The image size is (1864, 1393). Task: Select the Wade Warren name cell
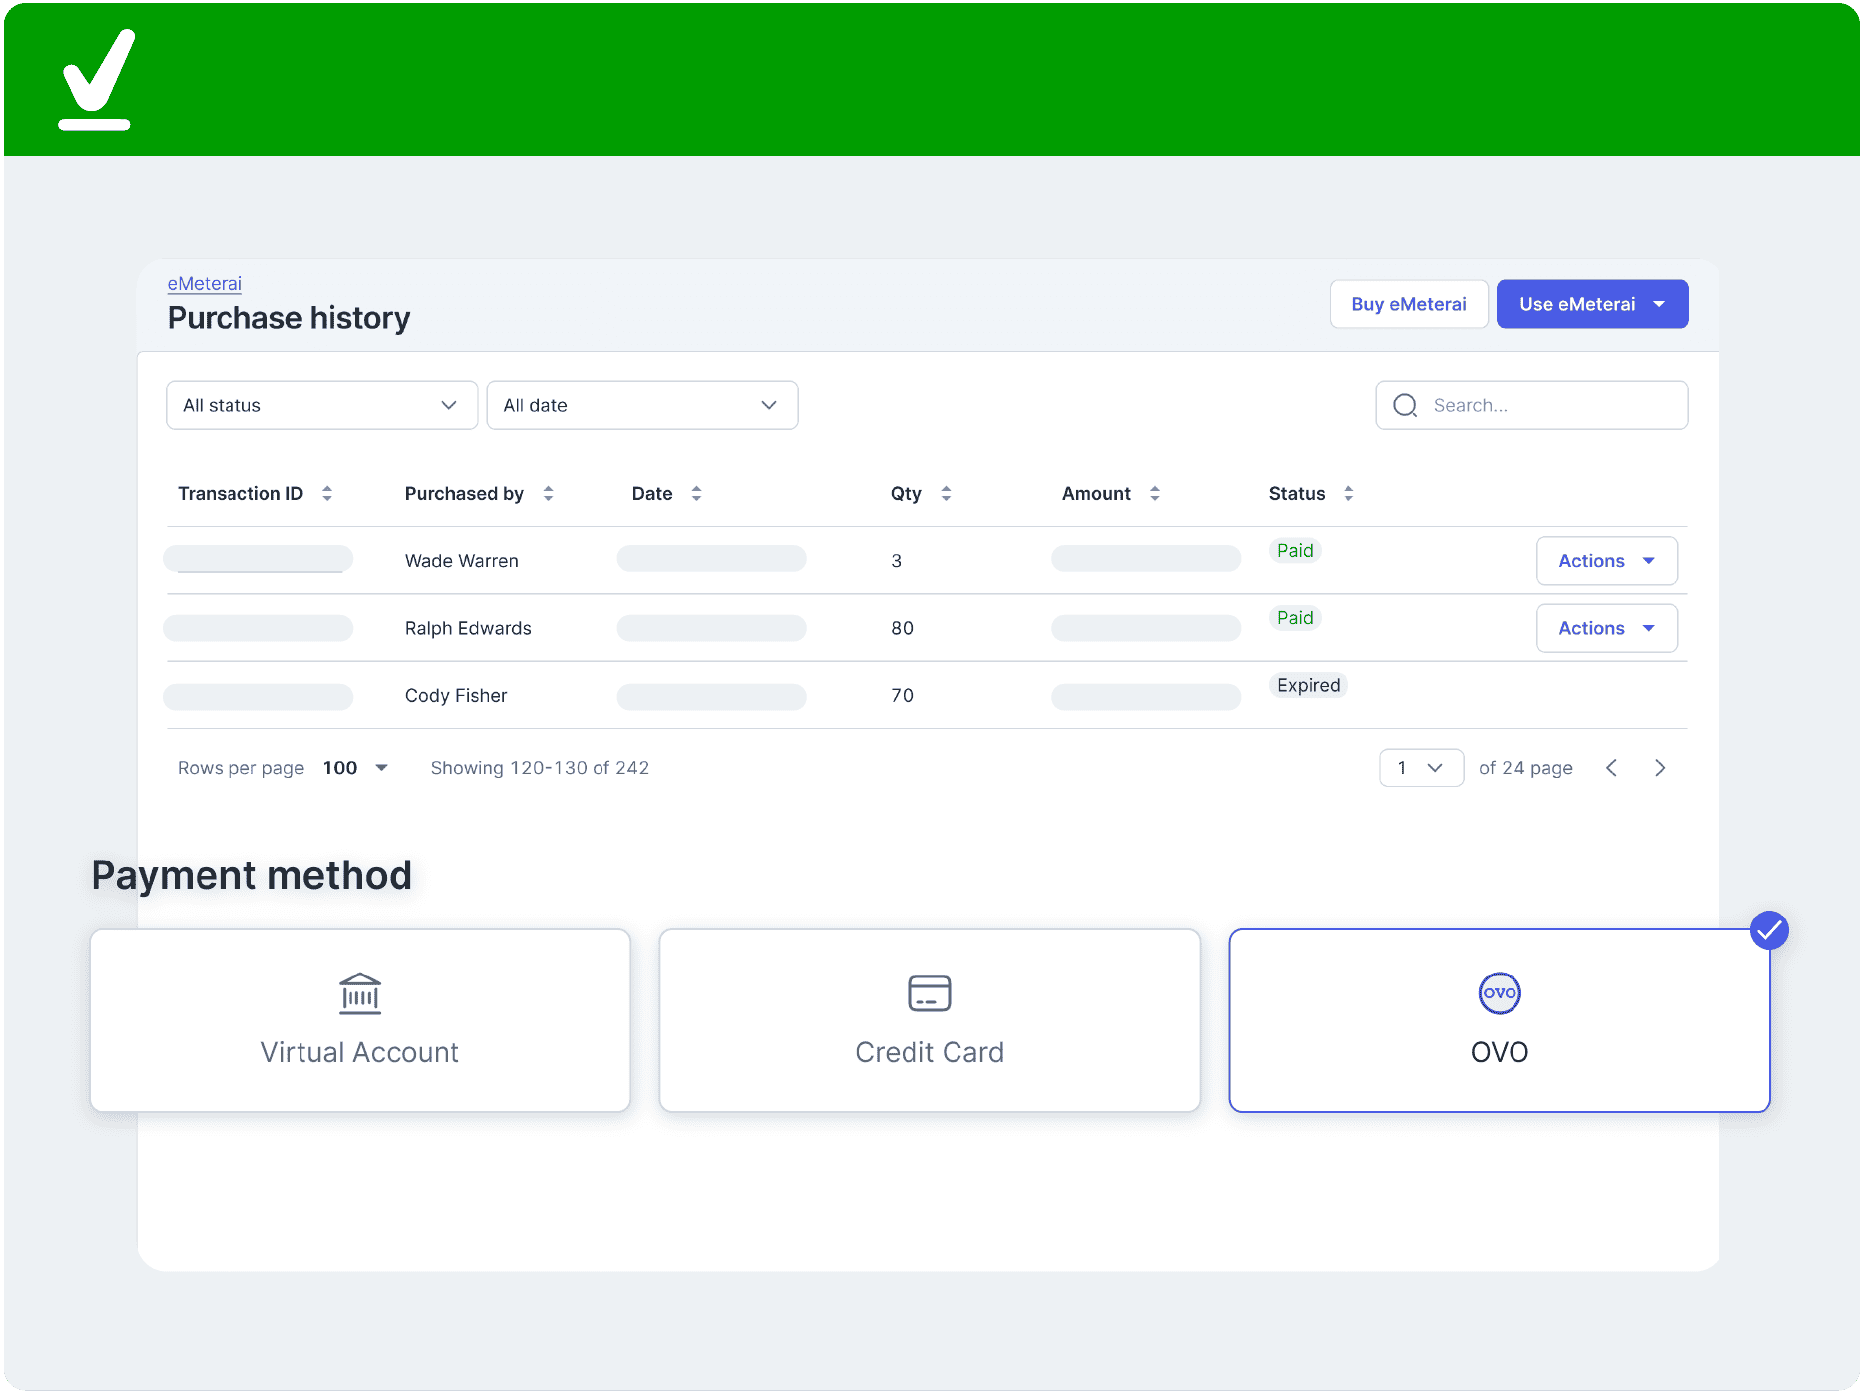click(461, 561)
